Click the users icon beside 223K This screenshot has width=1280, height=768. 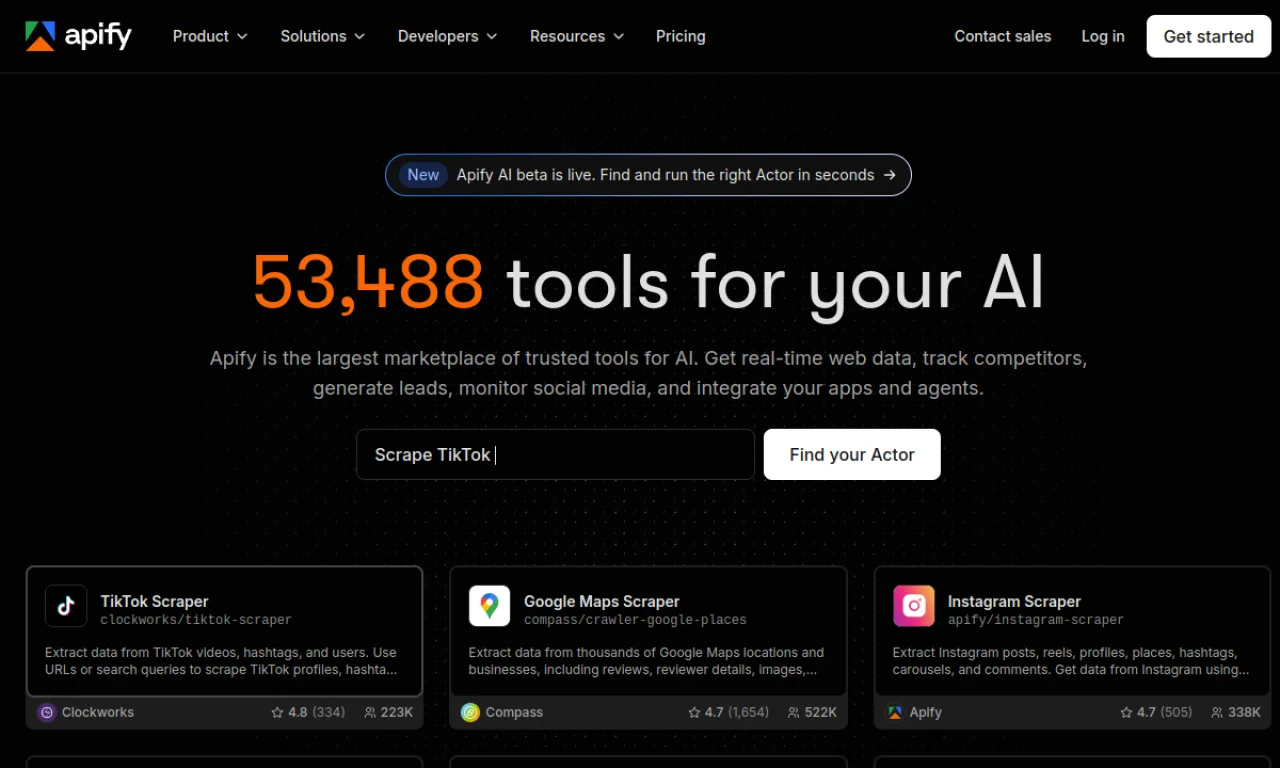(x=370, y=712)
